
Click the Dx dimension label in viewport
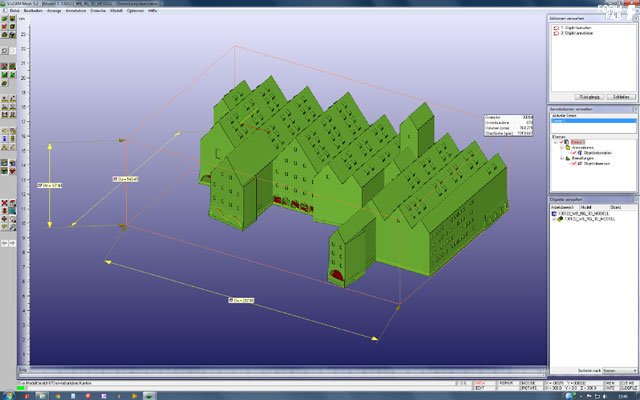[241, 300]
